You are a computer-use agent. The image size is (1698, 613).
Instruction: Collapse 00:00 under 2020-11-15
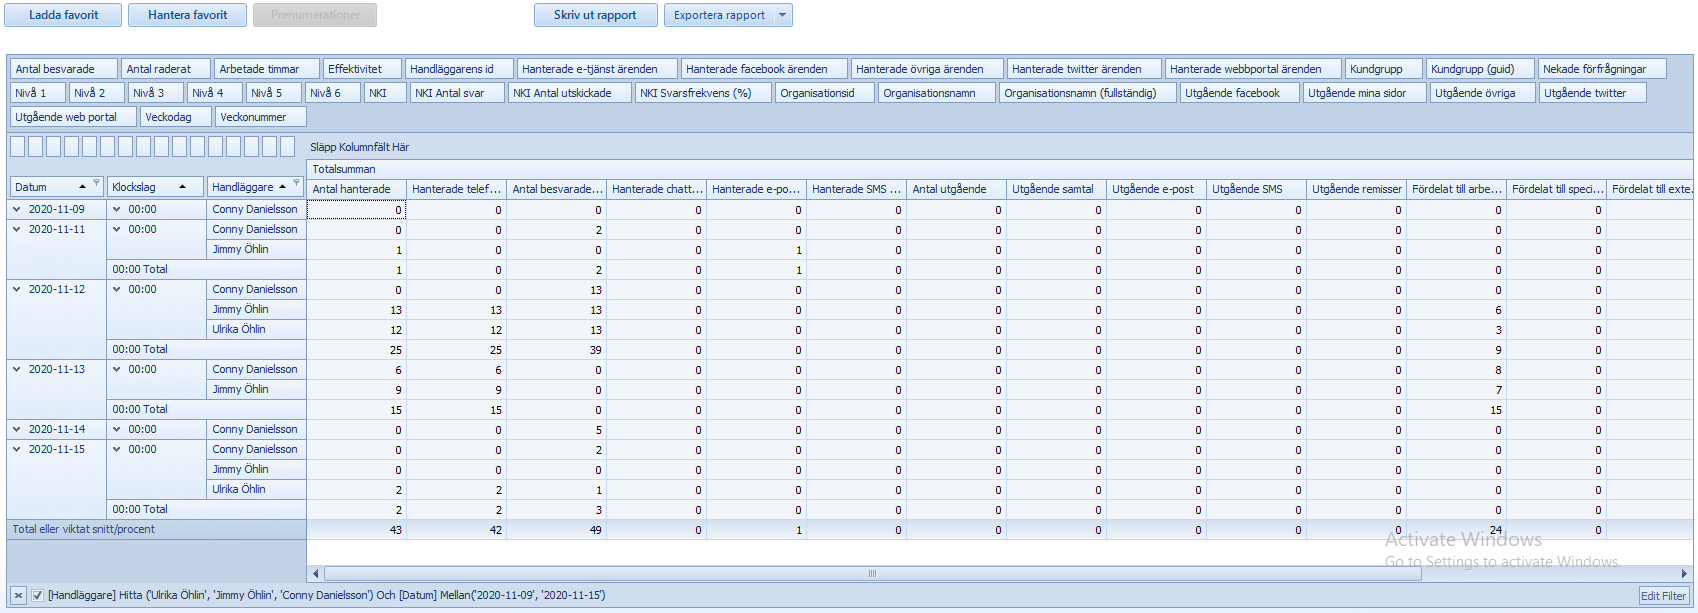tap(117, 449)
